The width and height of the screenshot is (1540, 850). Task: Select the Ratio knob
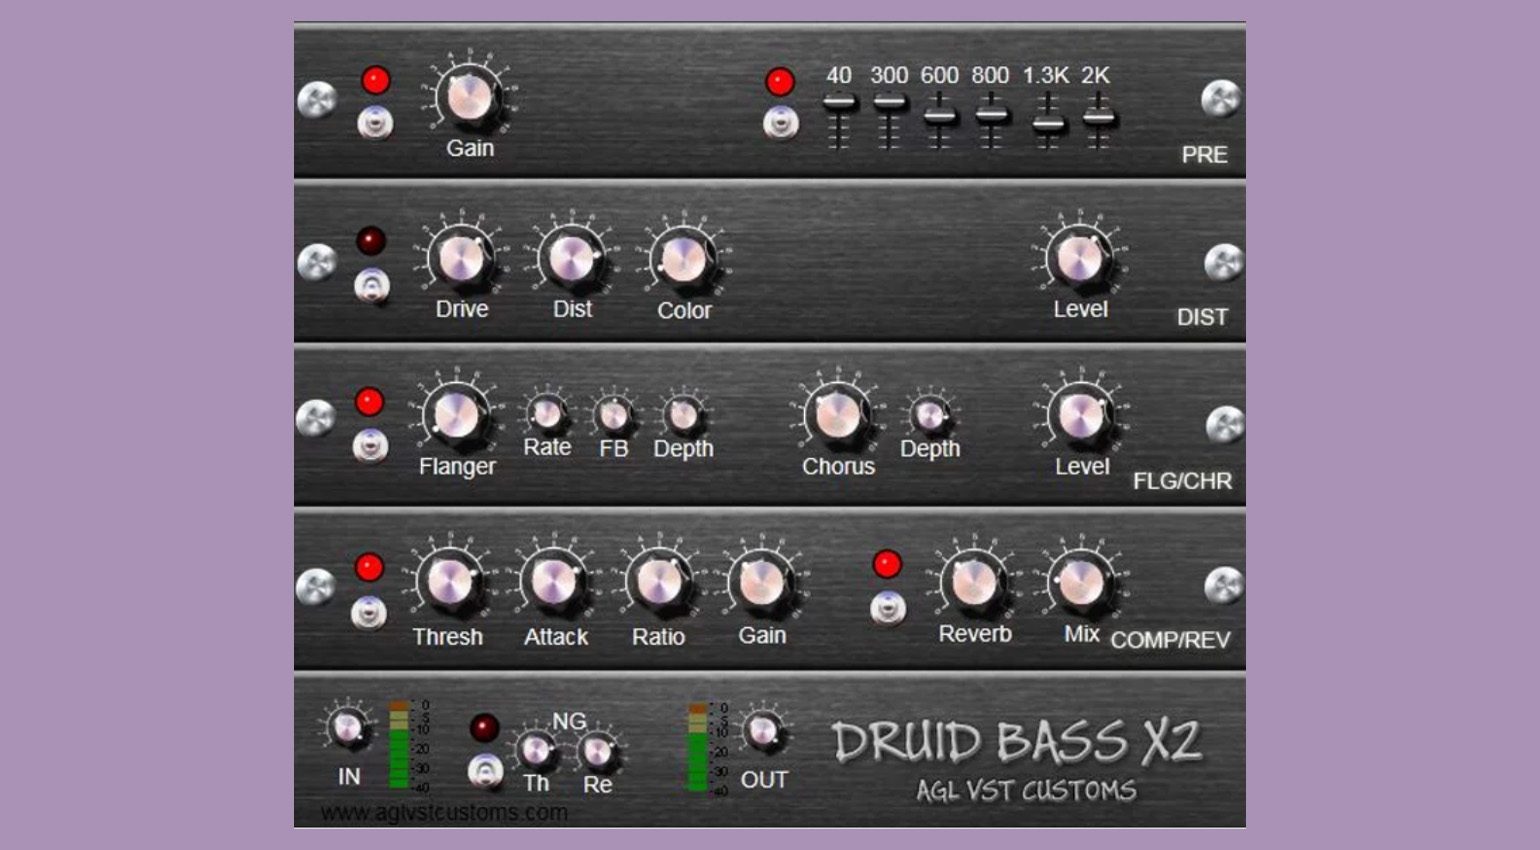(x=658, y=582)
